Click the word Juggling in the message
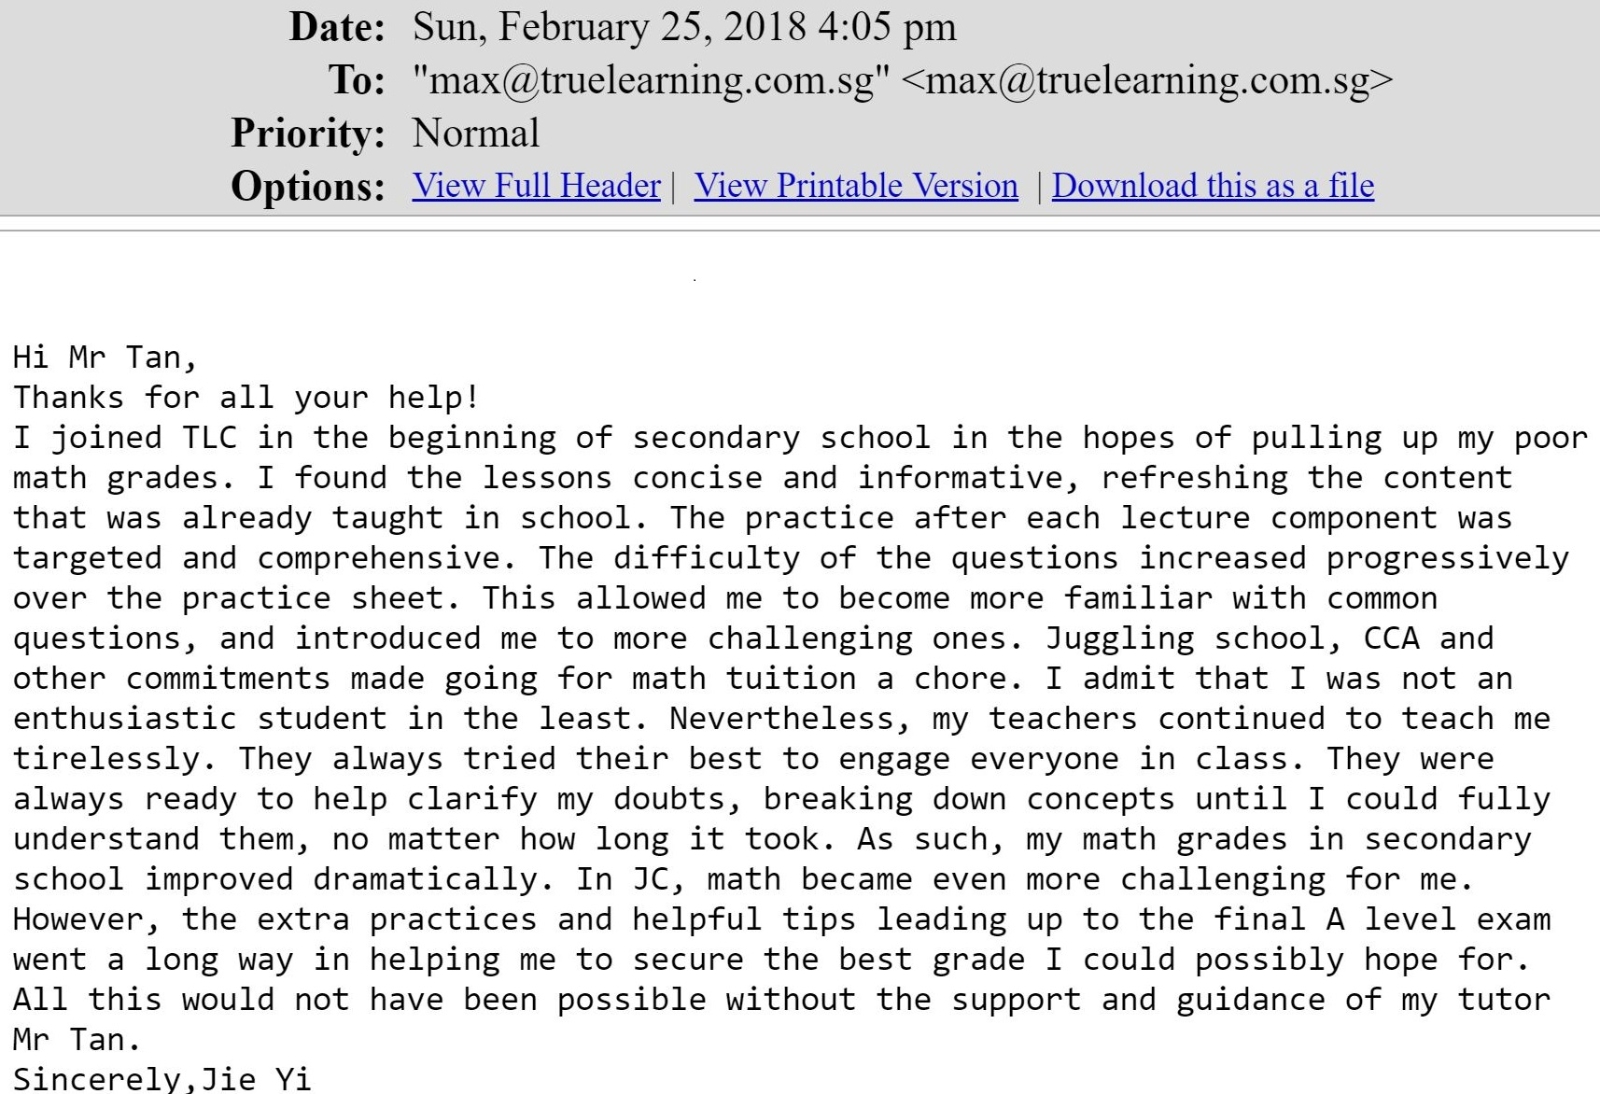This screenshot has height=1094, width=1600. (1120, 638)
